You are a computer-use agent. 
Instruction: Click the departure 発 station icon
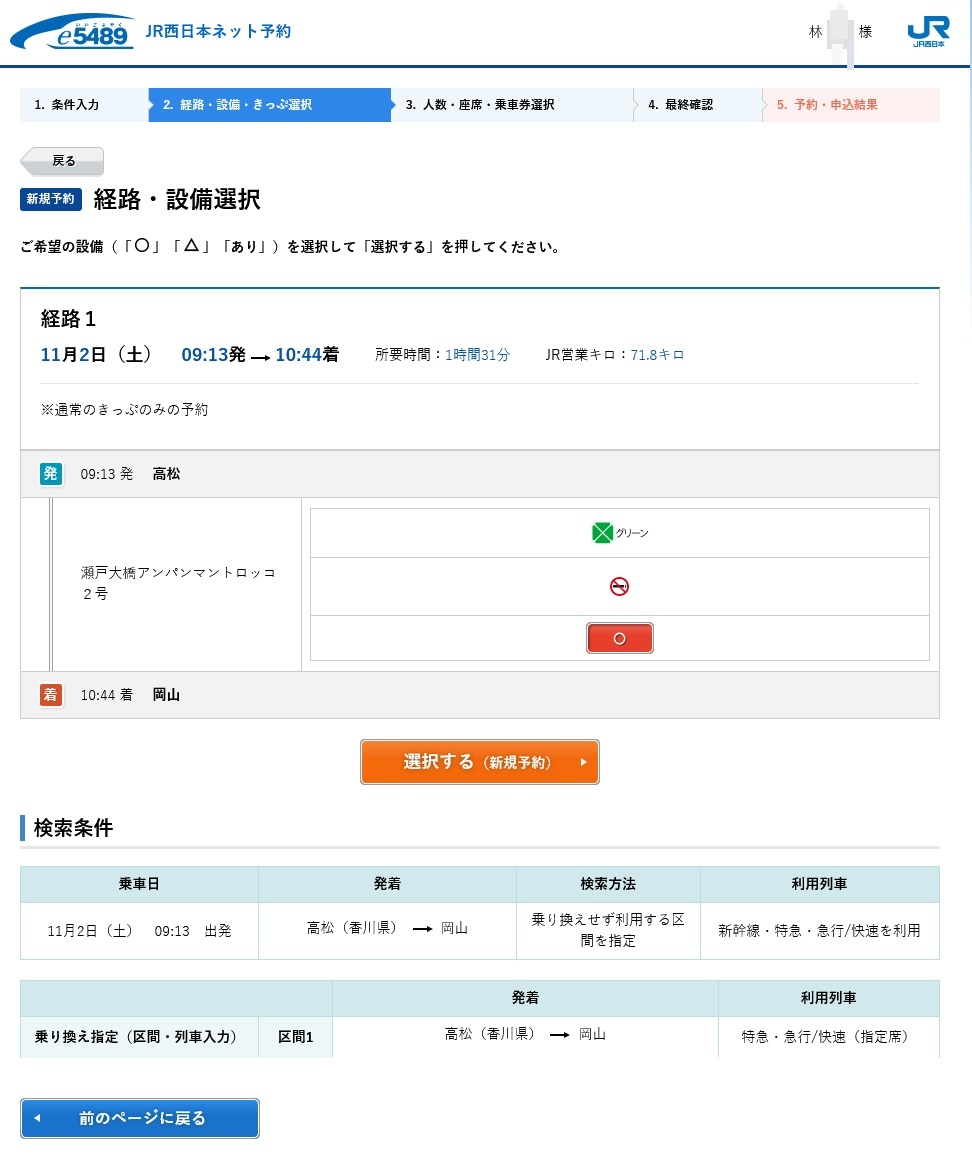tap(51, 474)
